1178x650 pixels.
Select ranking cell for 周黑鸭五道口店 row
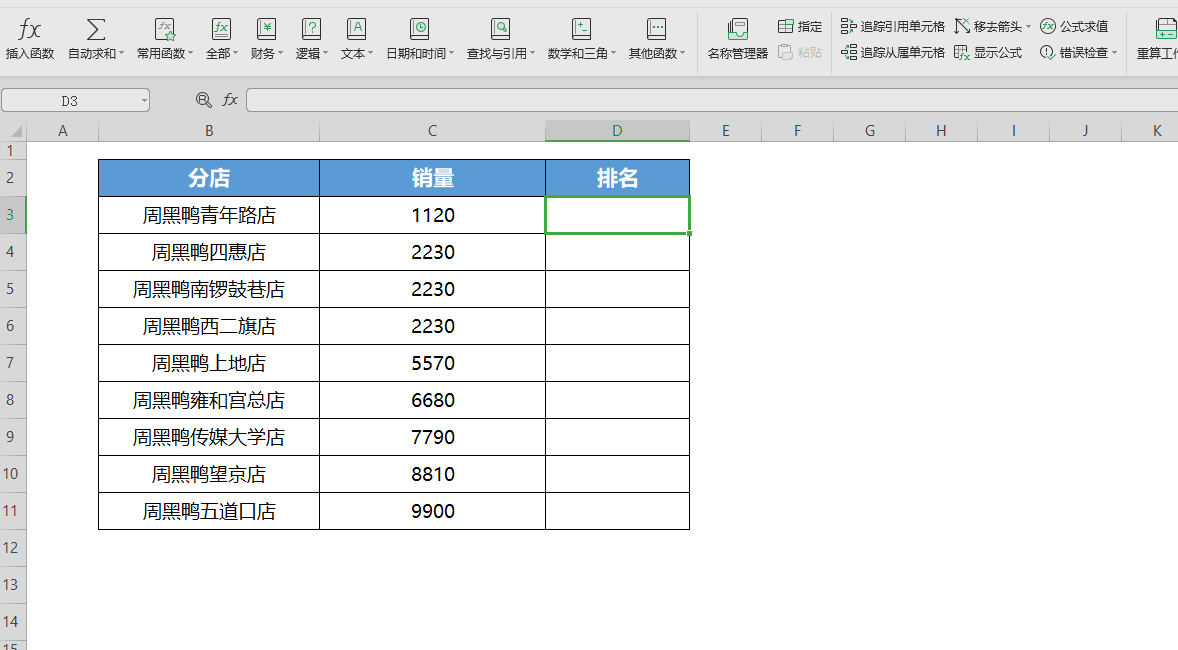click(617, 511)
